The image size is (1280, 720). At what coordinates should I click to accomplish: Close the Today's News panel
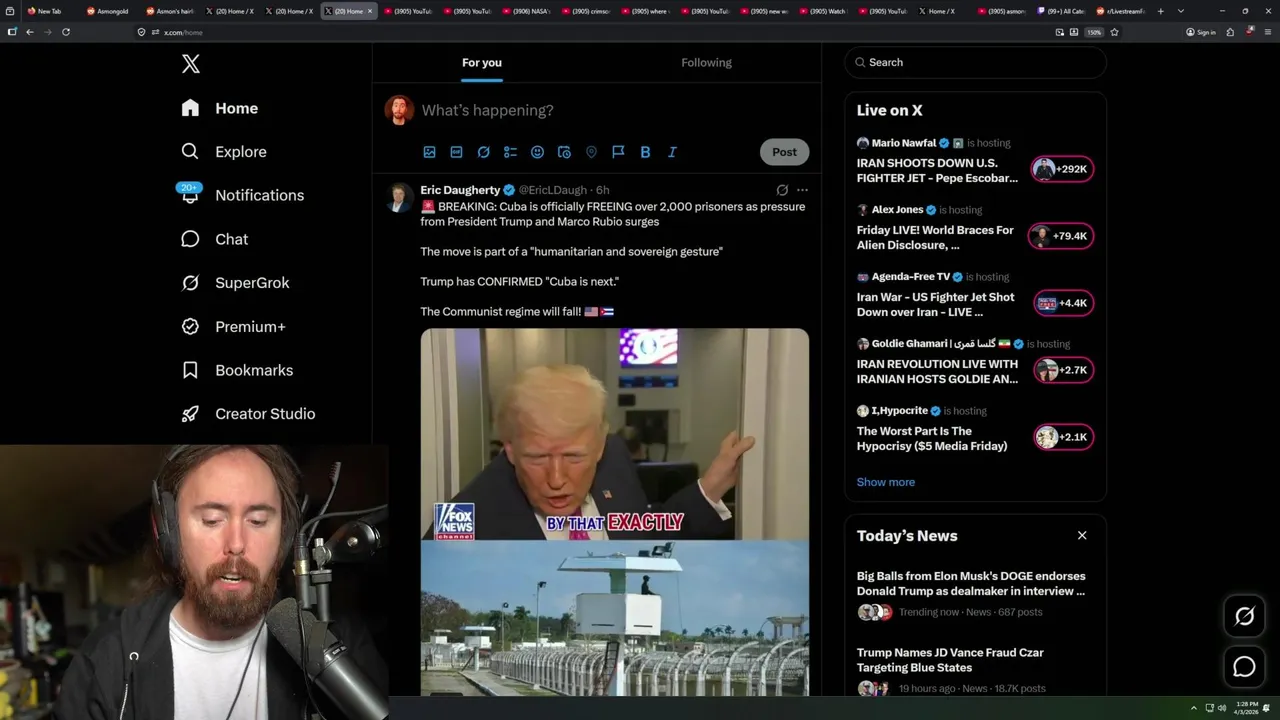(1082, 535)
